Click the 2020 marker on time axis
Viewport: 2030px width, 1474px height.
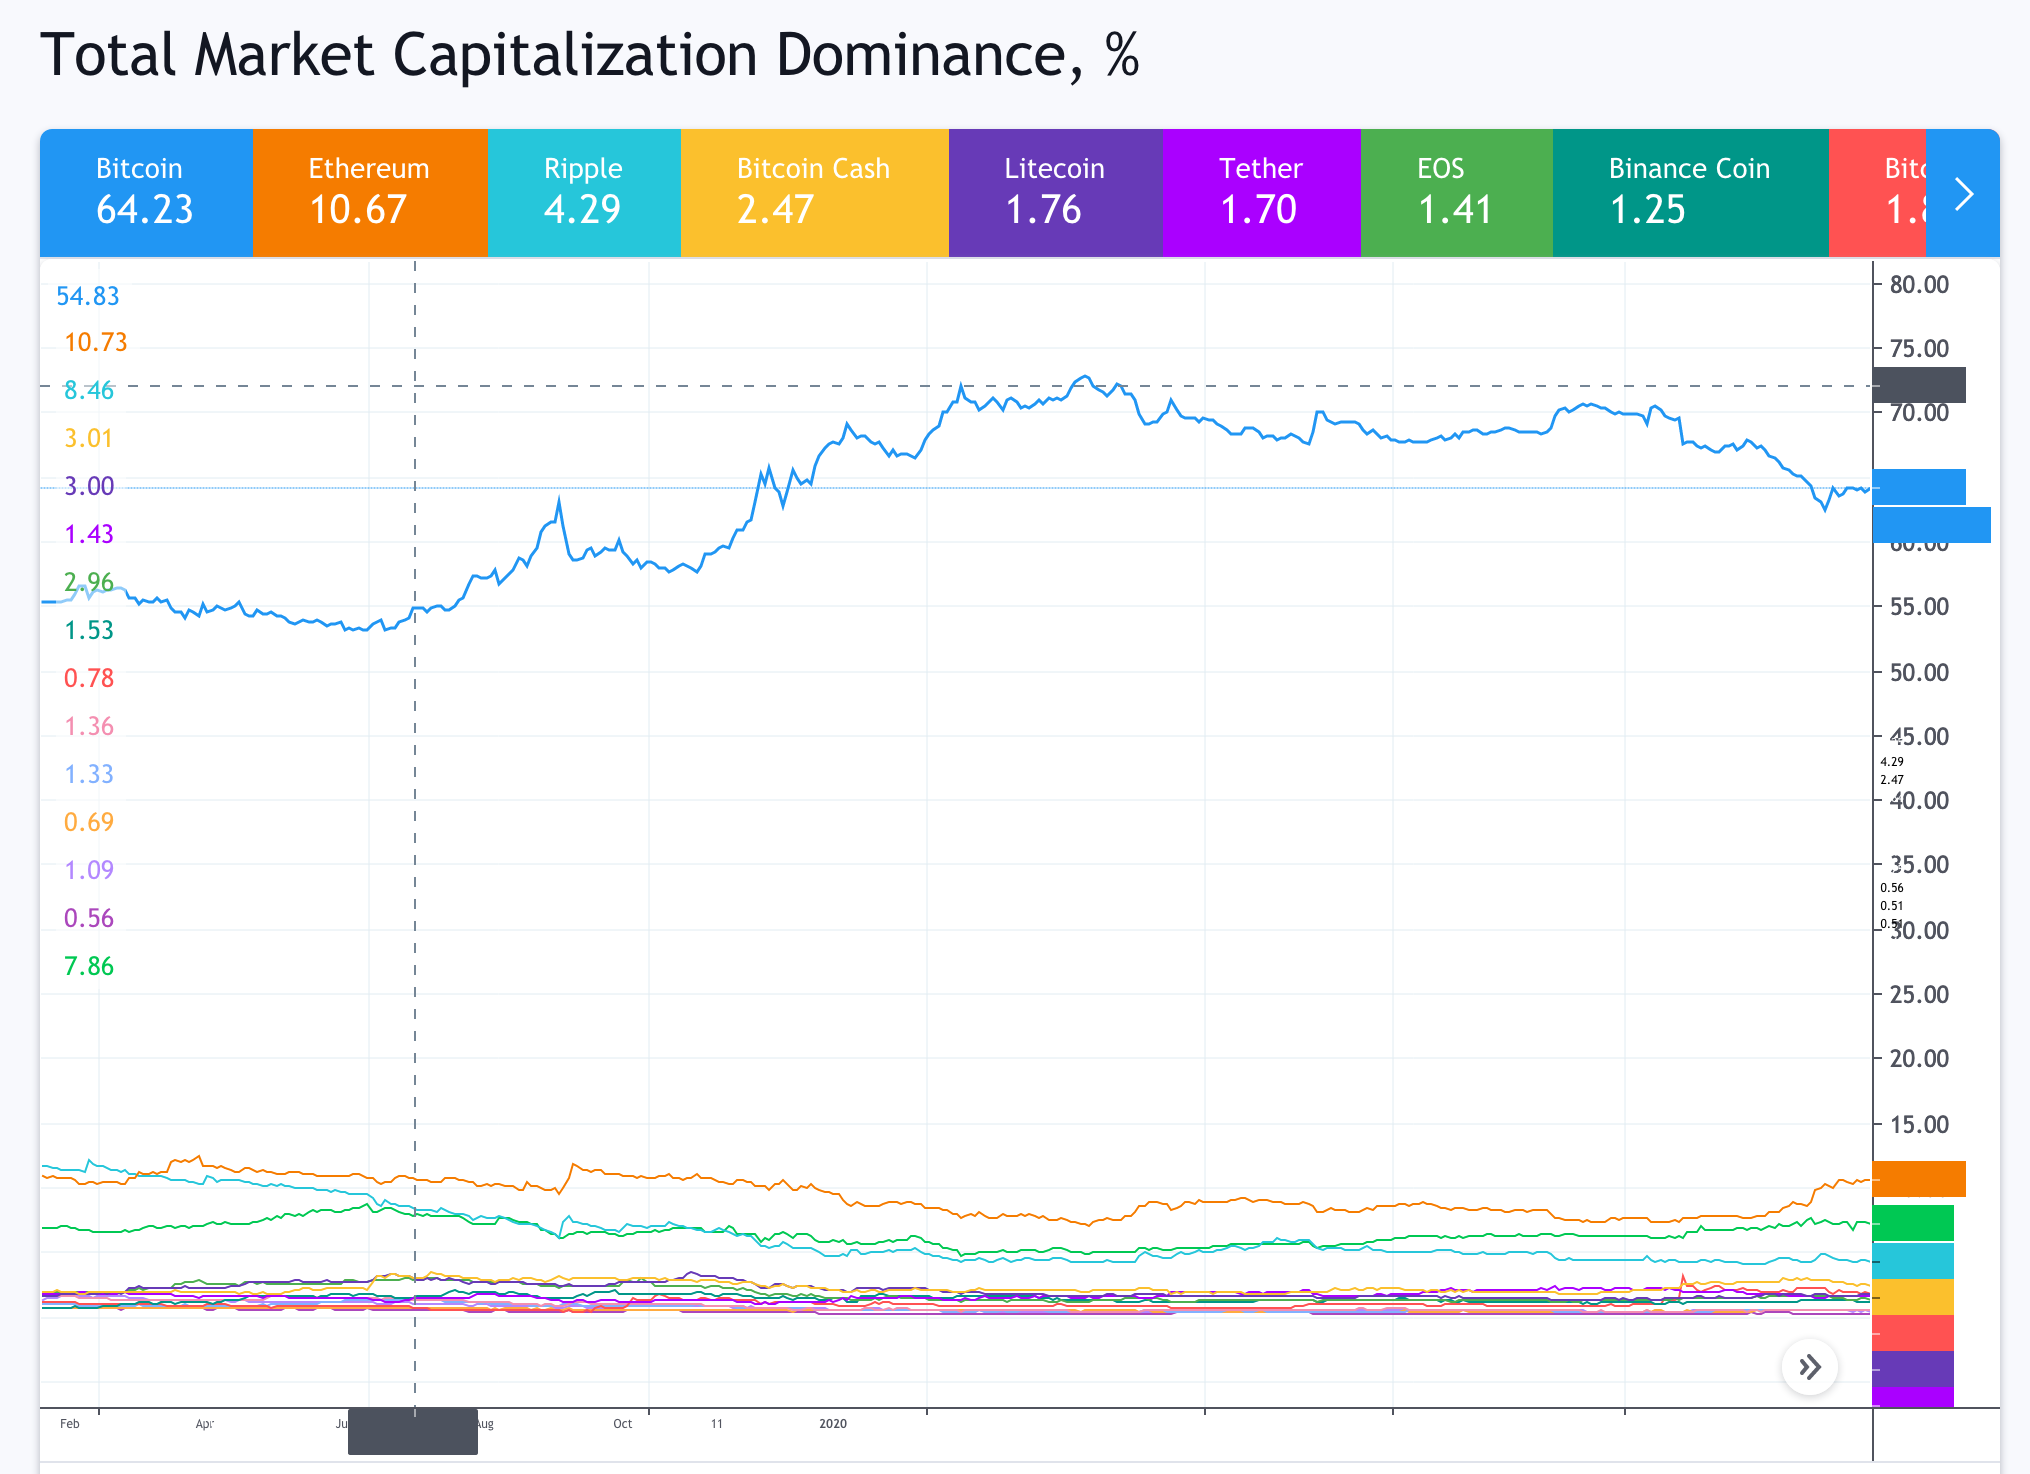point(832,1423)
